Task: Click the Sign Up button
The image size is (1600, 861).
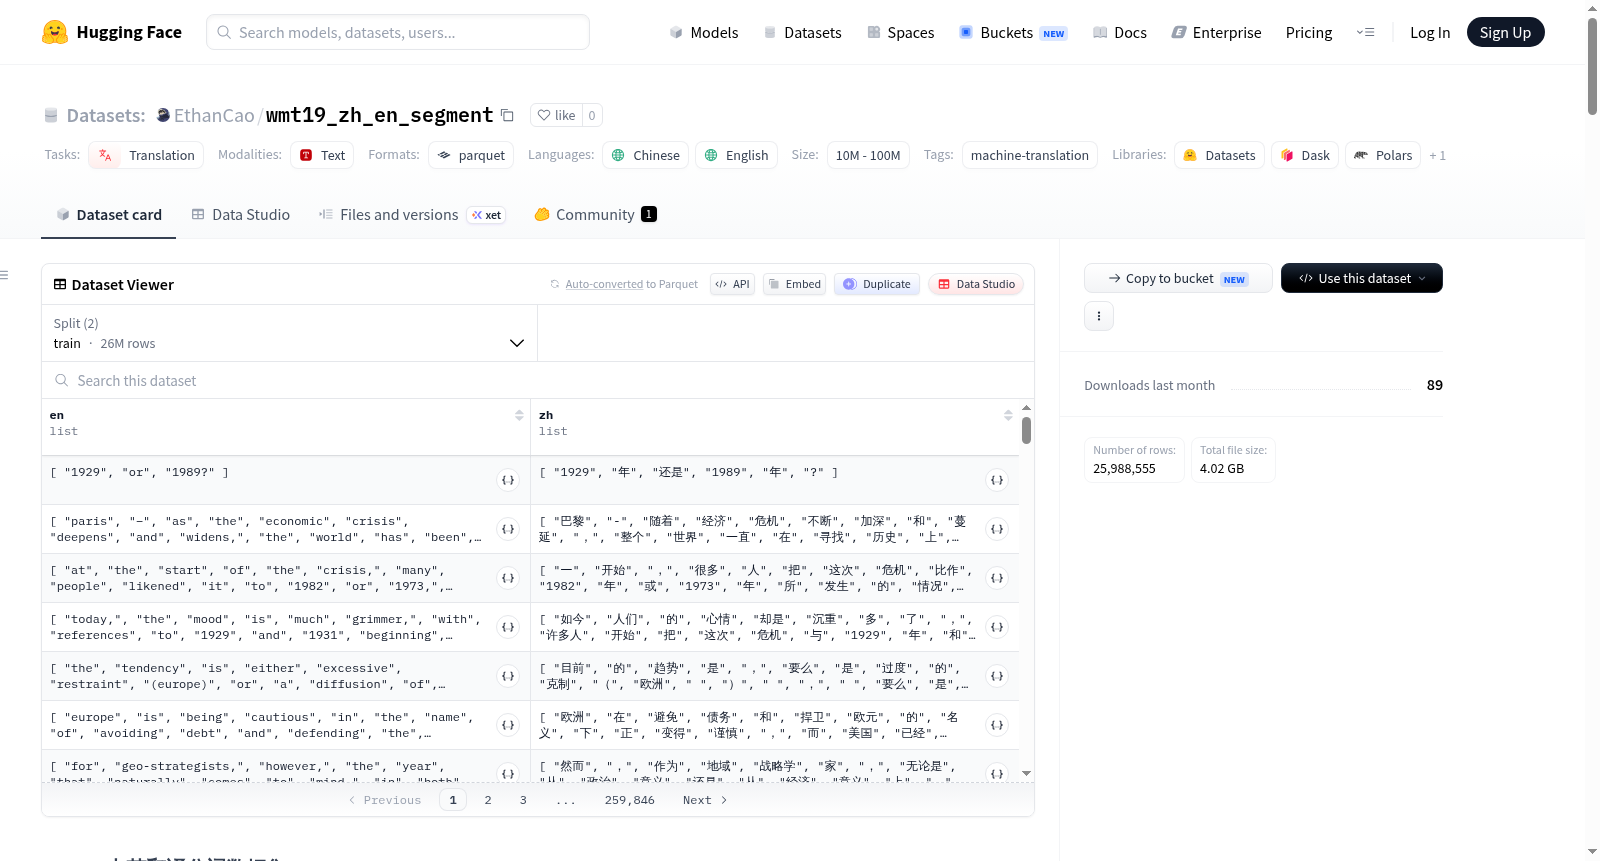Action: [x=1505, y=32]
